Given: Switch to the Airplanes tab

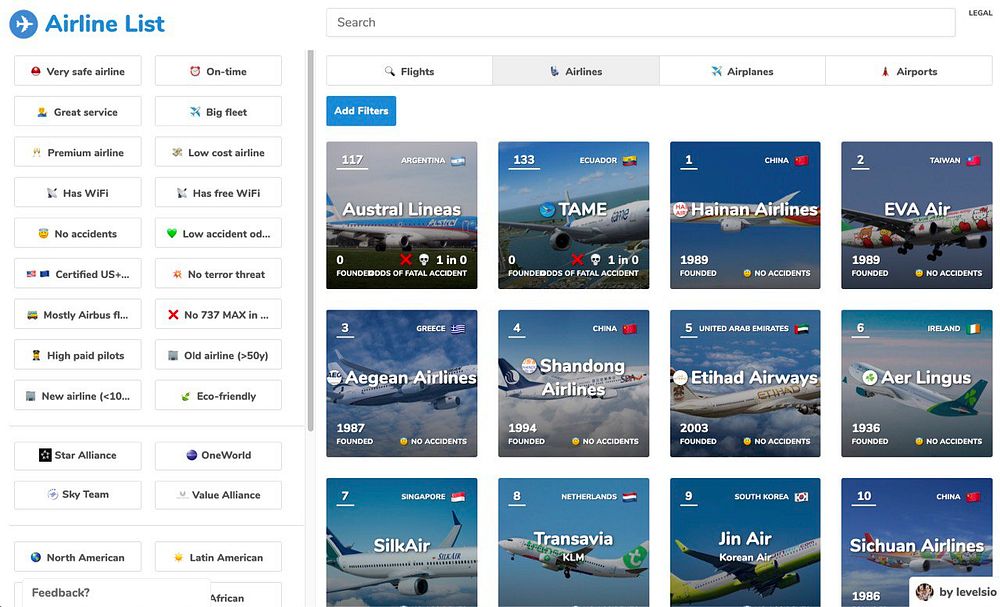Looking at the screenshot, I should pyautogui.click(x=742, y=71).
